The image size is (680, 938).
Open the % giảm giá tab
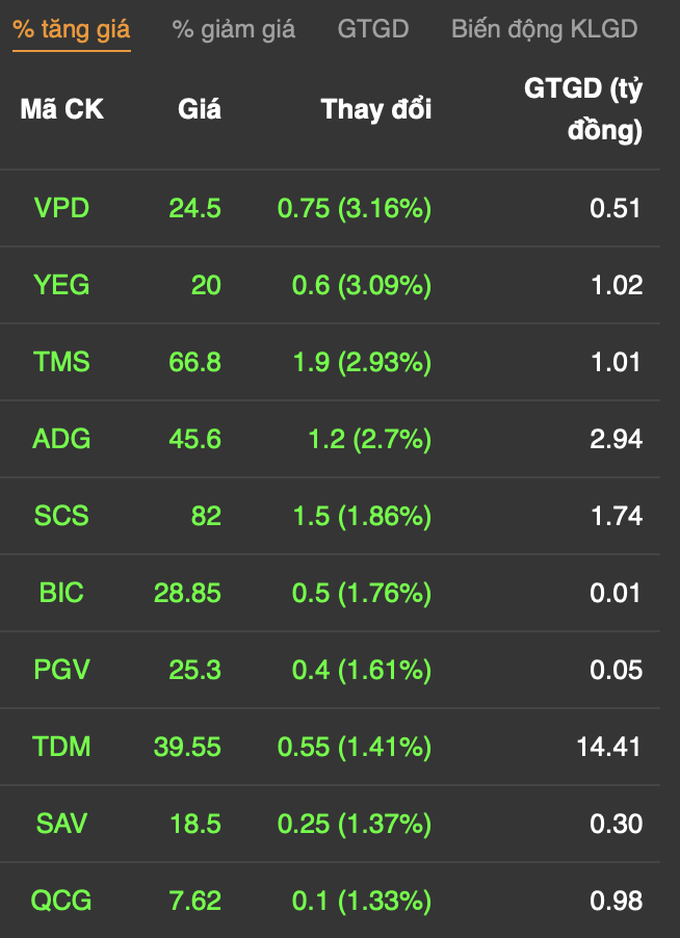coord(233,29)
